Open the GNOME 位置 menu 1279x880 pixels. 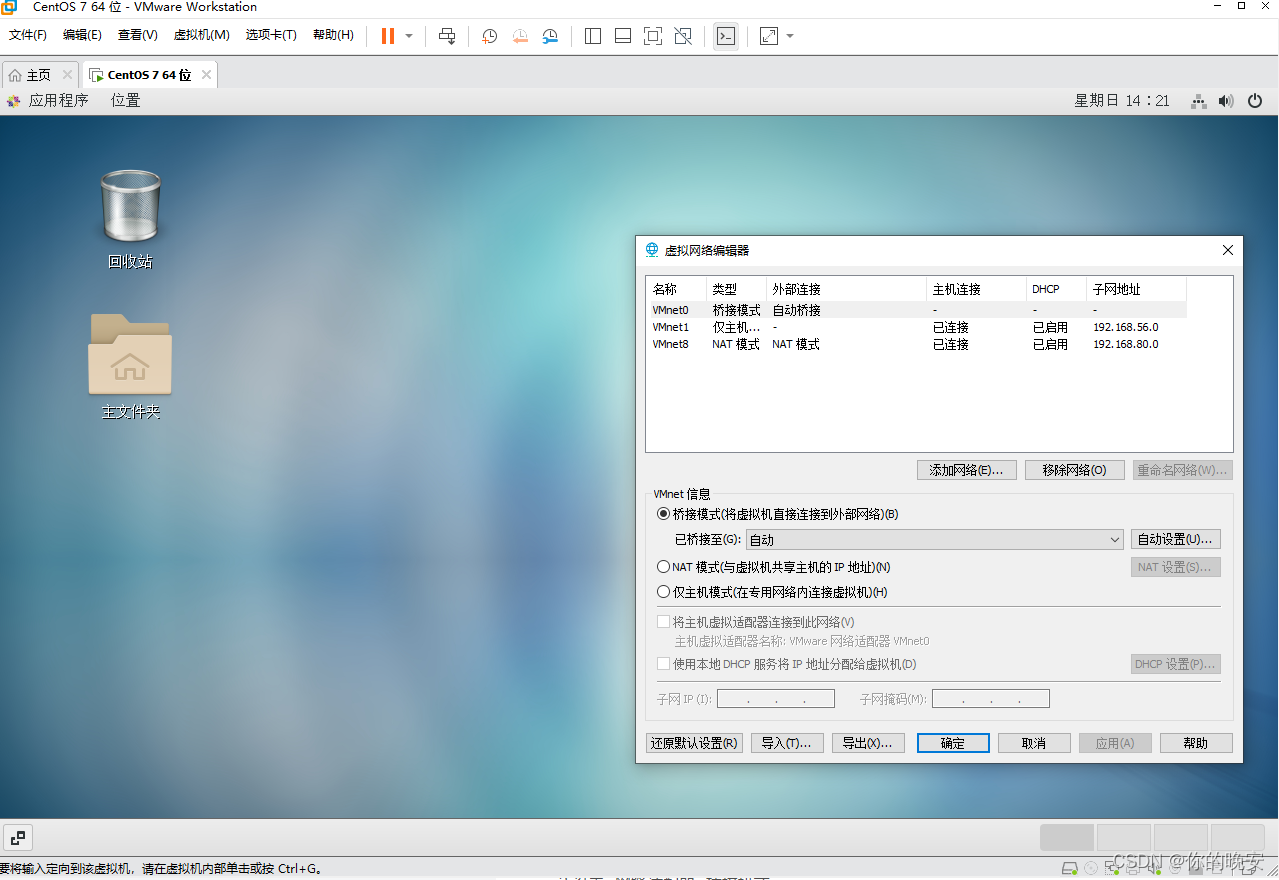(x=125, y=101)
